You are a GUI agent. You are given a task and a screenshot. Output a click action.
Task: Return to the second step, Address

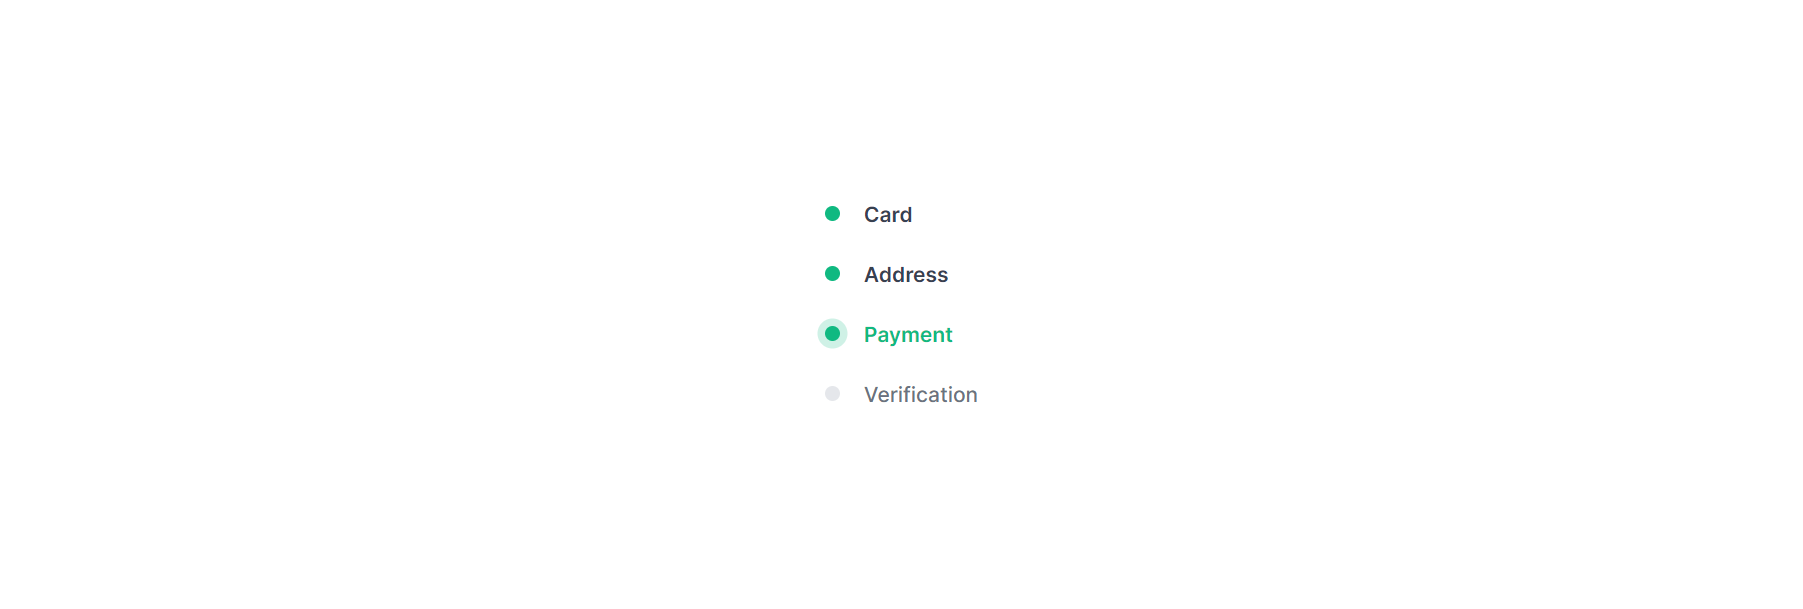coord(906,275)
